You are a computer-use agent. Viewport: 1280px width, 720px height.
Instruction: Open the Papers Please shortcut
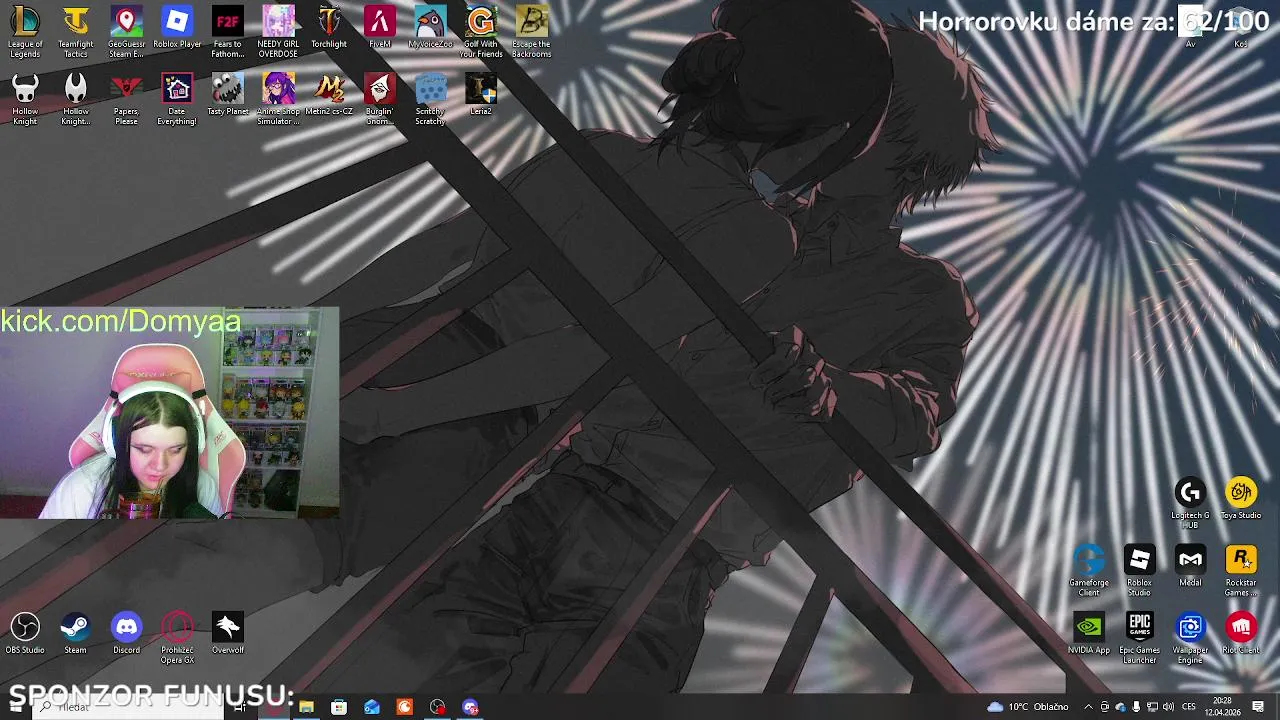coord(126,99)
